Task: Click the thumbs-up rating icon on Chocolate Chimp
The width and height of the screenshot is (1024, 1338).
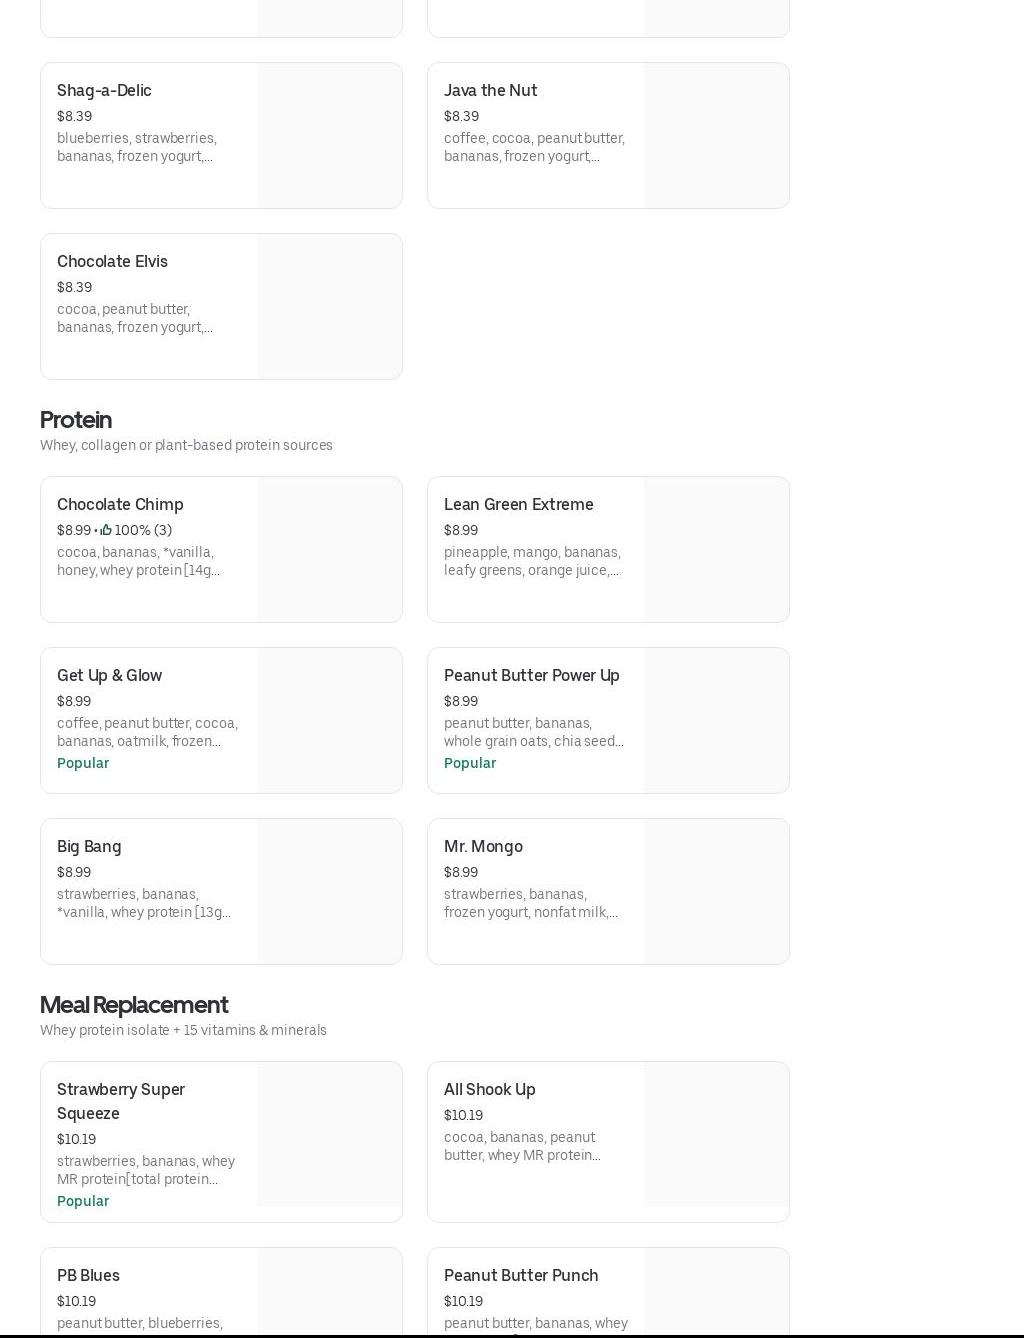Action: [106, 530]
